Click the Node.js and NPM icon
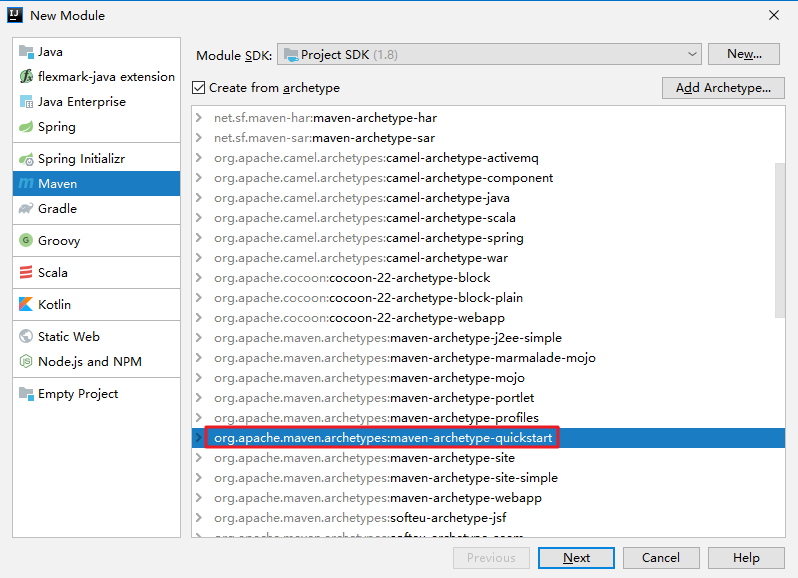The image size is (798, 578). pos(26,361)
